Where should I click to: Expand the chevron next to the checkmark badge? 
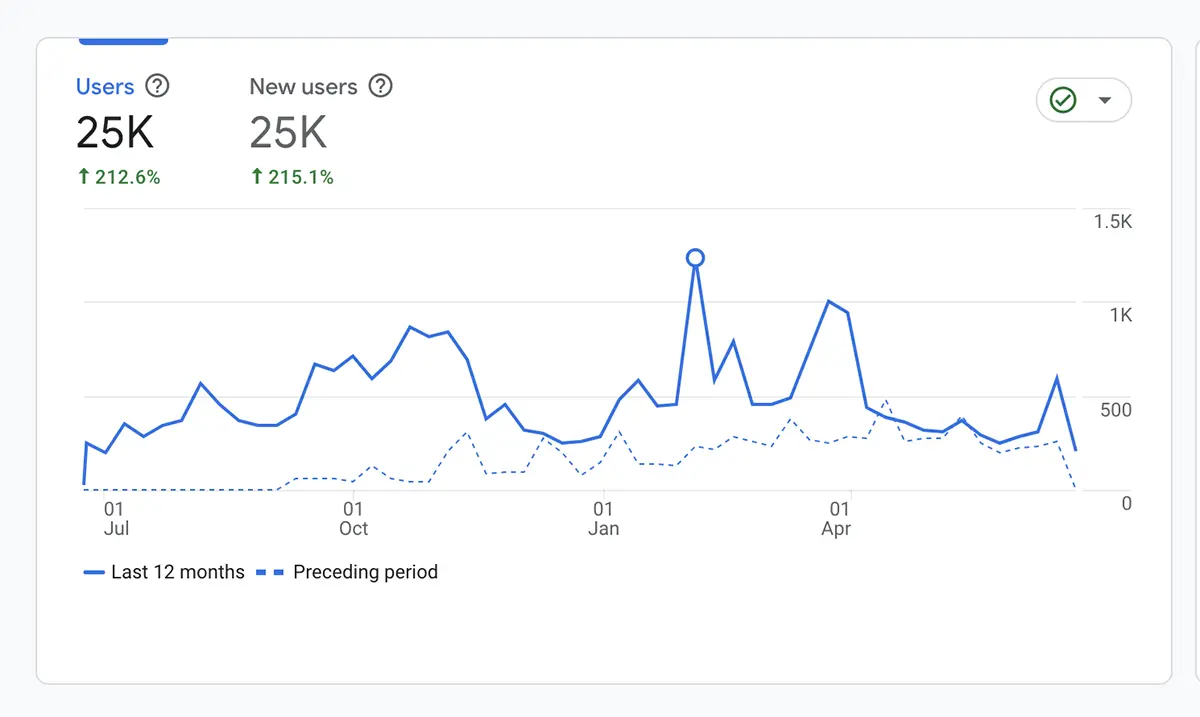(1106, 100)
